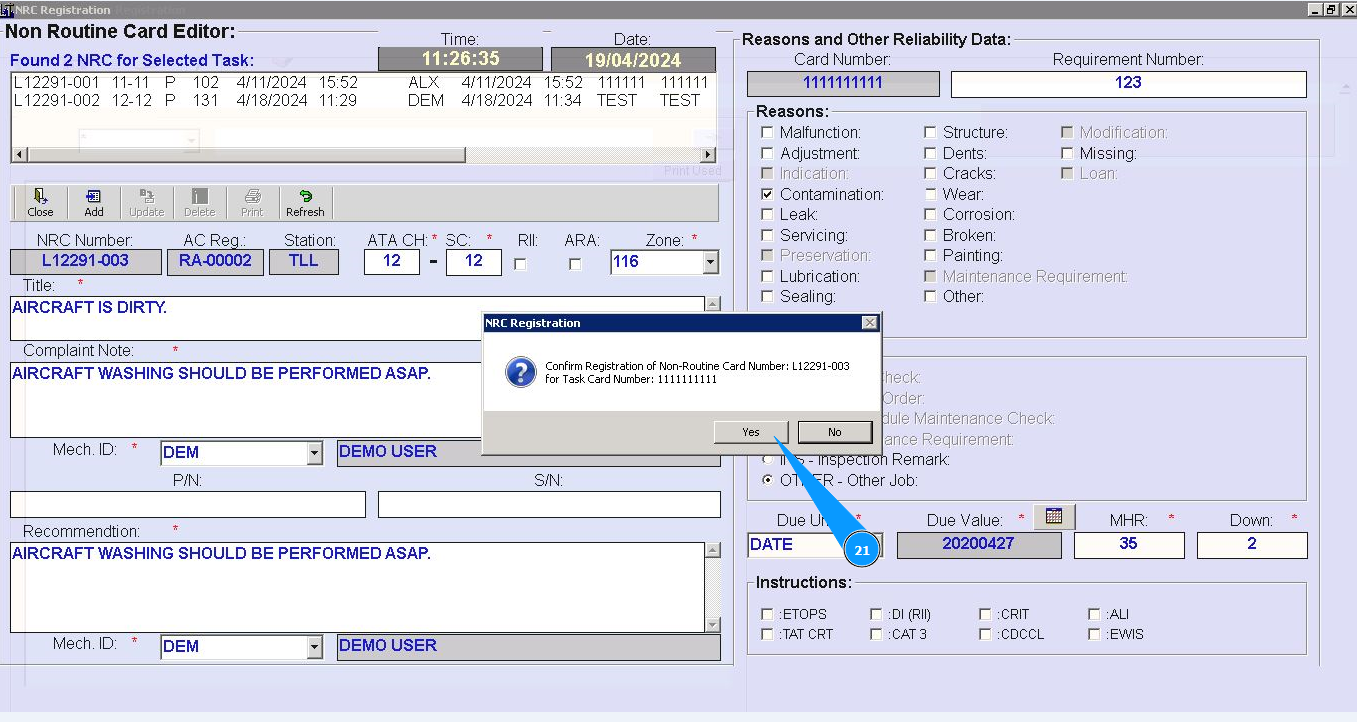This screenshot has width=1357, height=722.
Task: Check the Painting reason checkbox
Action: tap(931, 255)
